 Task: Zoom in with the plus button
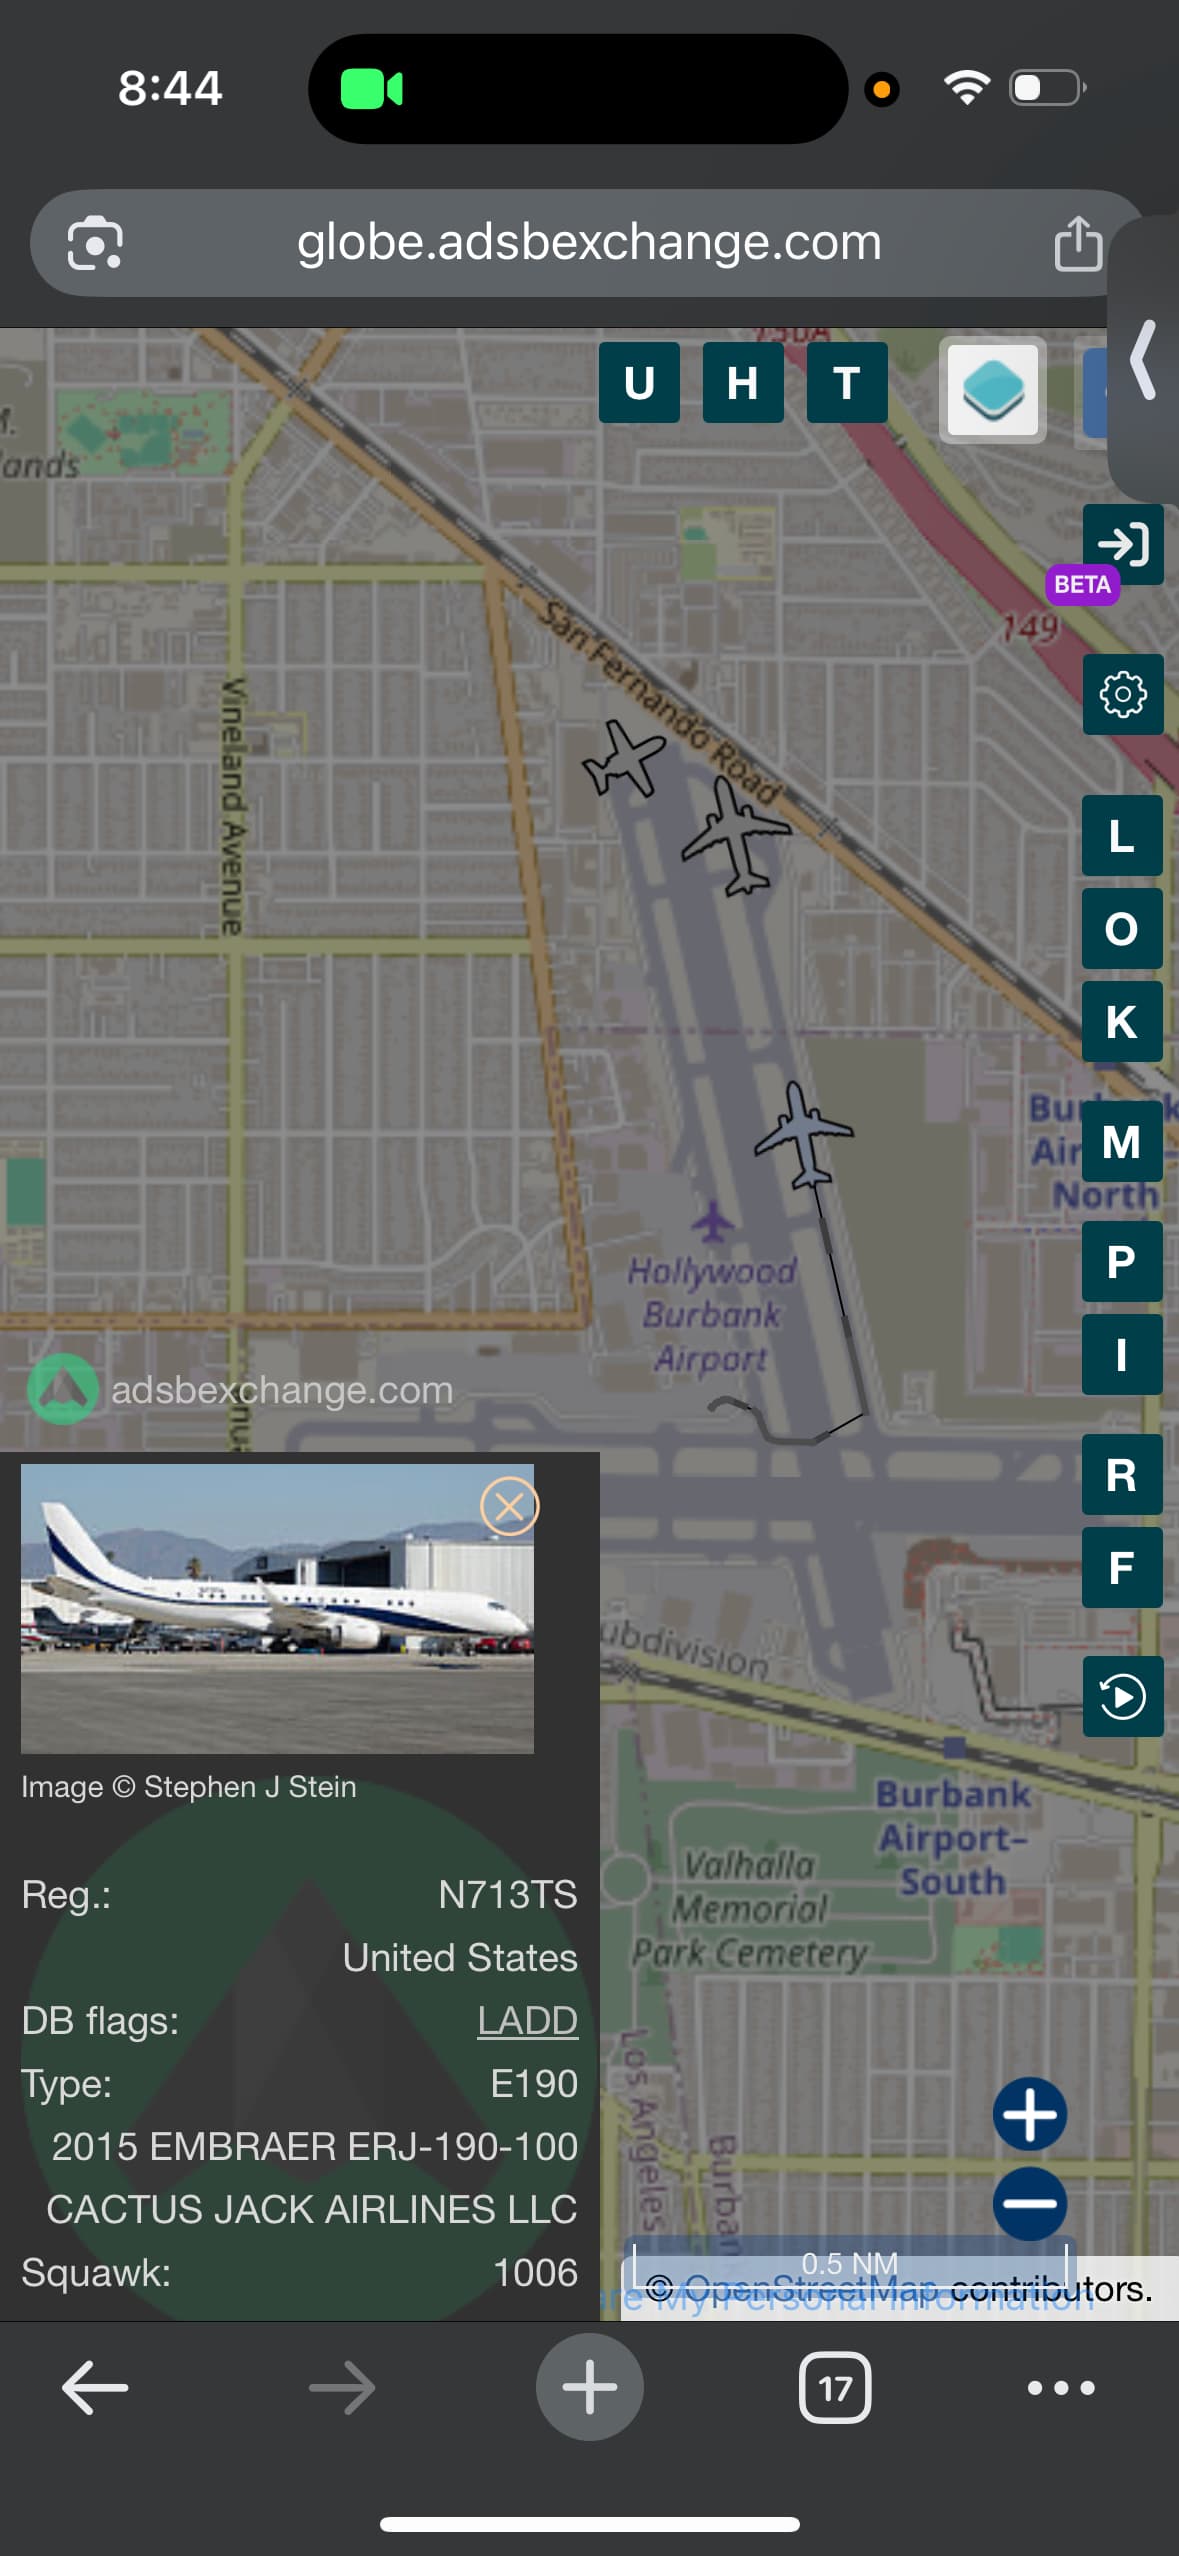[x=1030, y=2114]
